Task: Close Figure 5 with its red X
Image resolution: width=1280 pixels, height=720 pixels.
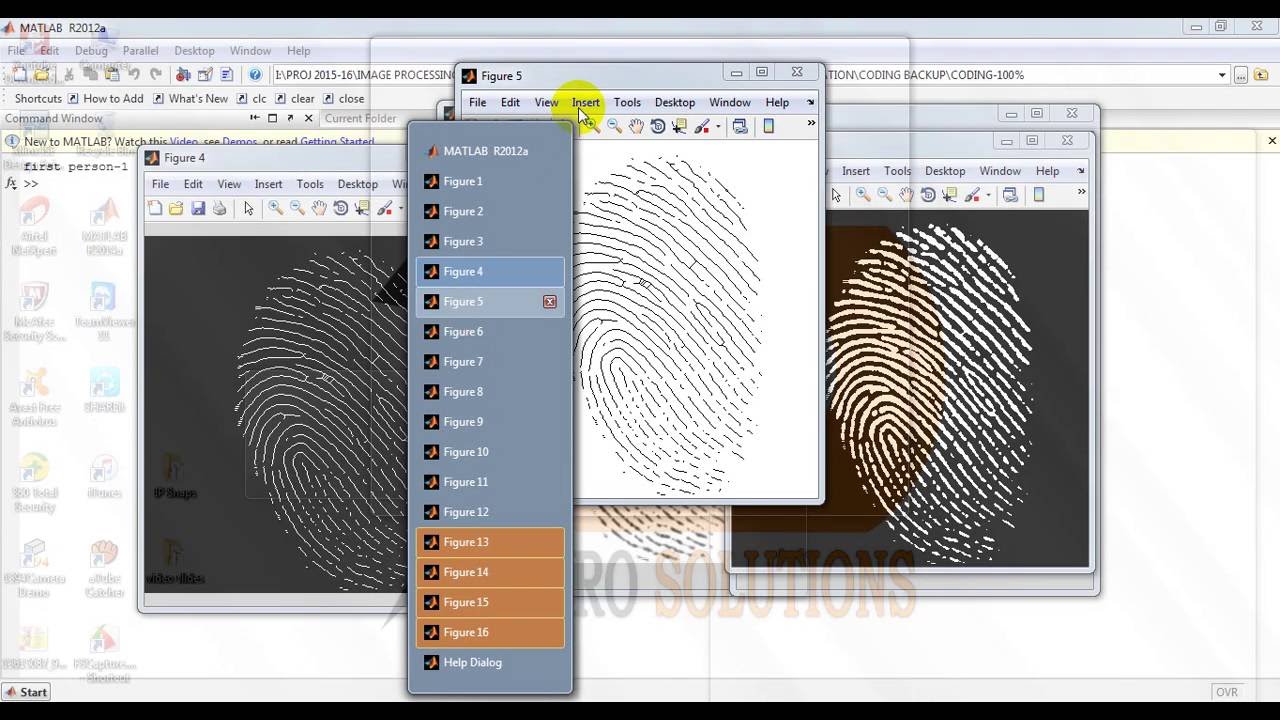Action: point(550,301)
